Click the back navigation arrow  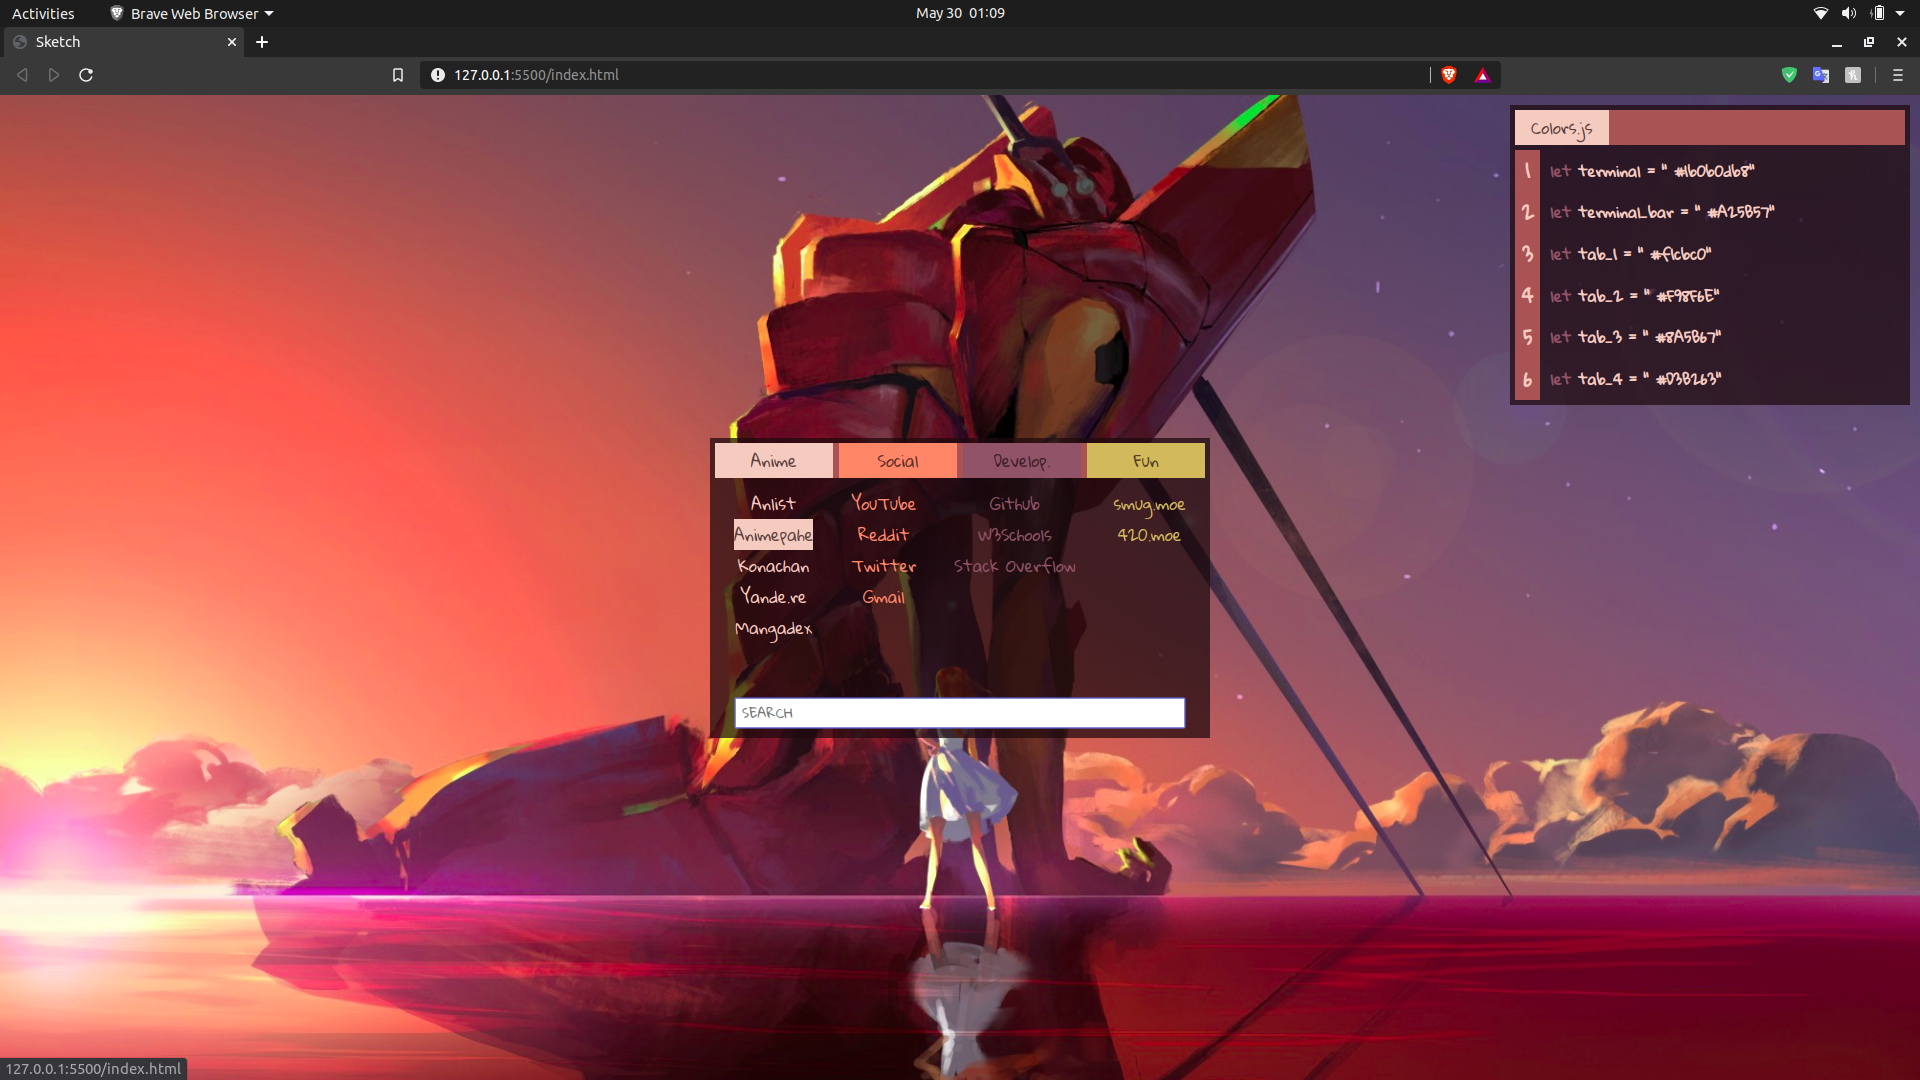[21, 74]
